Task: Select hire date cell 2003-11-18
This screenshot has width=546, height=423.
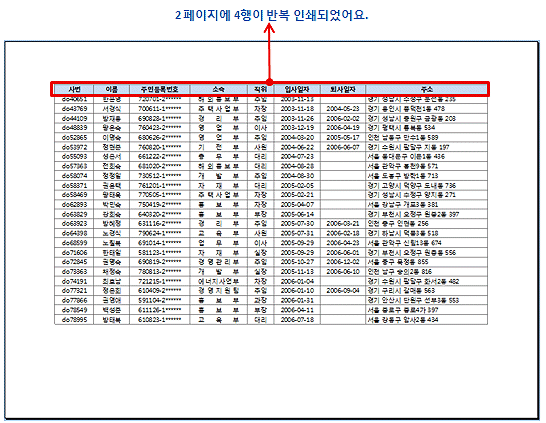Action: 297,109
